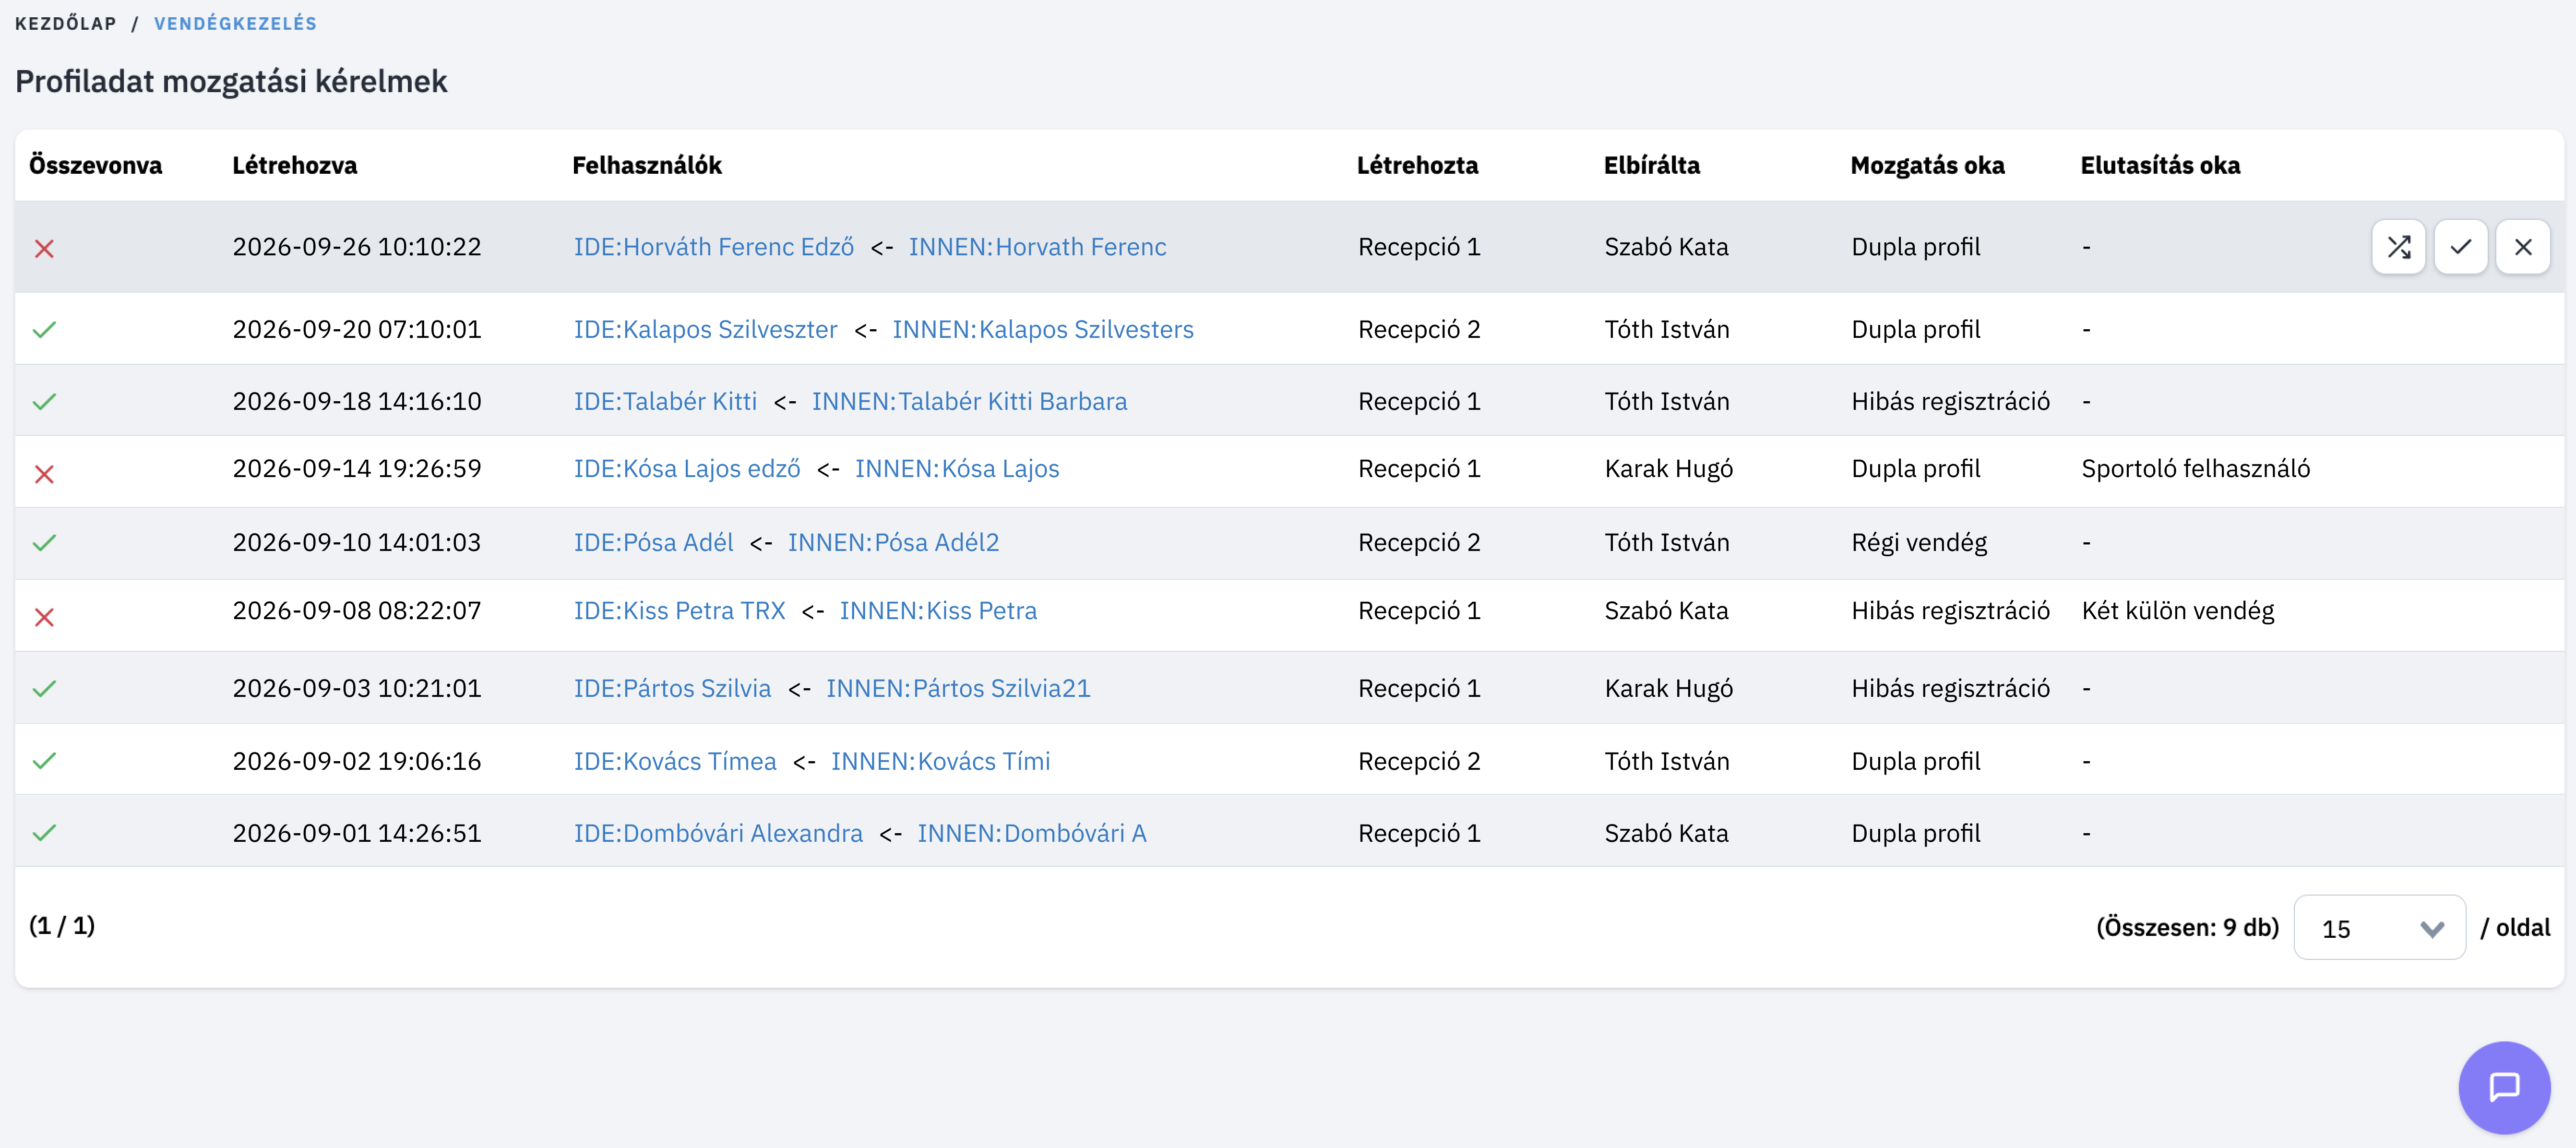Select the date 2026-09-03 10:21:01
Image resolution: width=2576 pixels, height=1148 pixels.
pyautogui.click(x=357, y=688)
